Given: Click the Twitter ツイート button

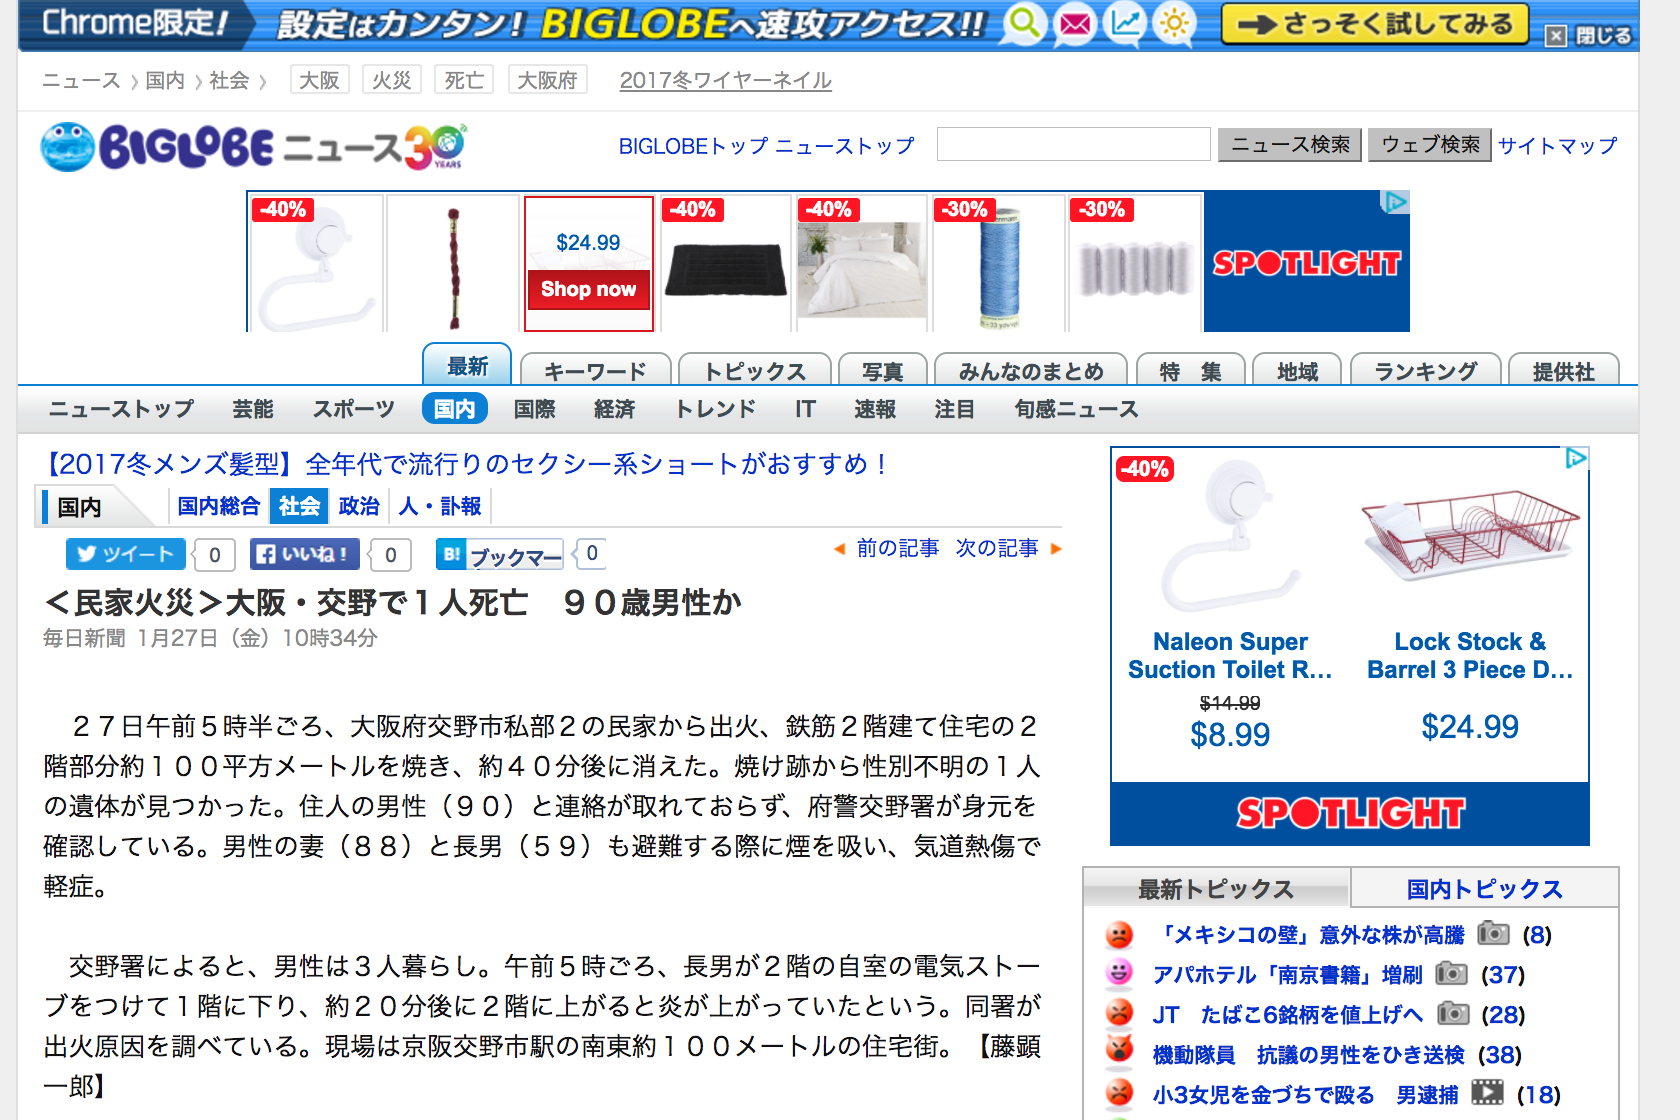Looking at the screenshot, I should tap(125, 554).
